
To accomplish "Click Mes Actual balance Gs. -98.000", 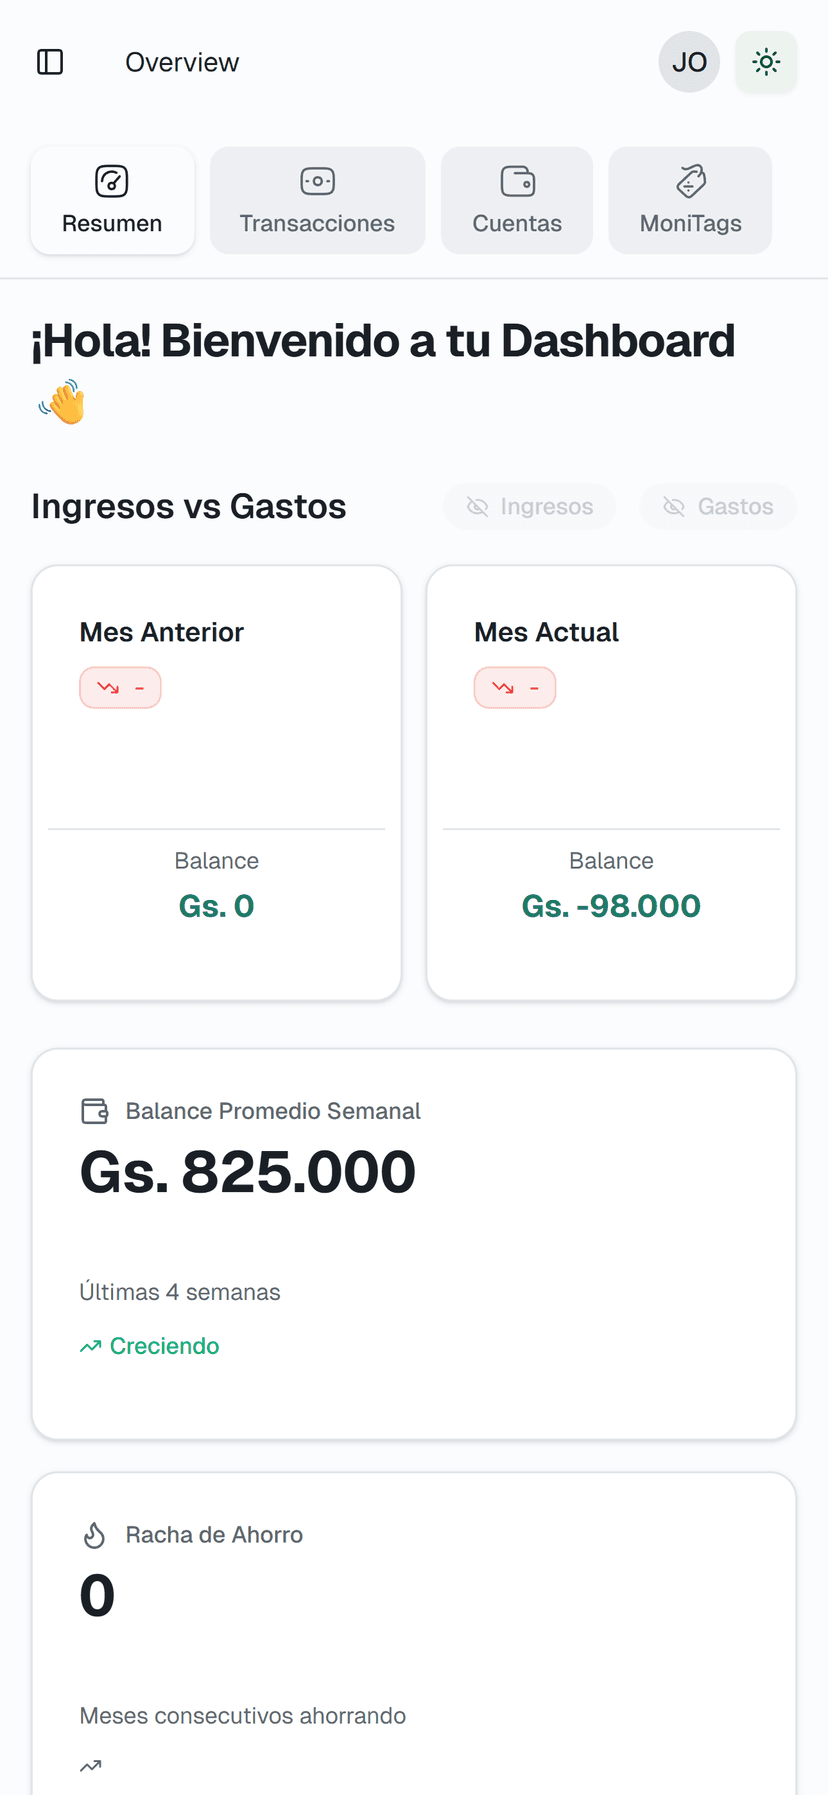I will point(611,906).
